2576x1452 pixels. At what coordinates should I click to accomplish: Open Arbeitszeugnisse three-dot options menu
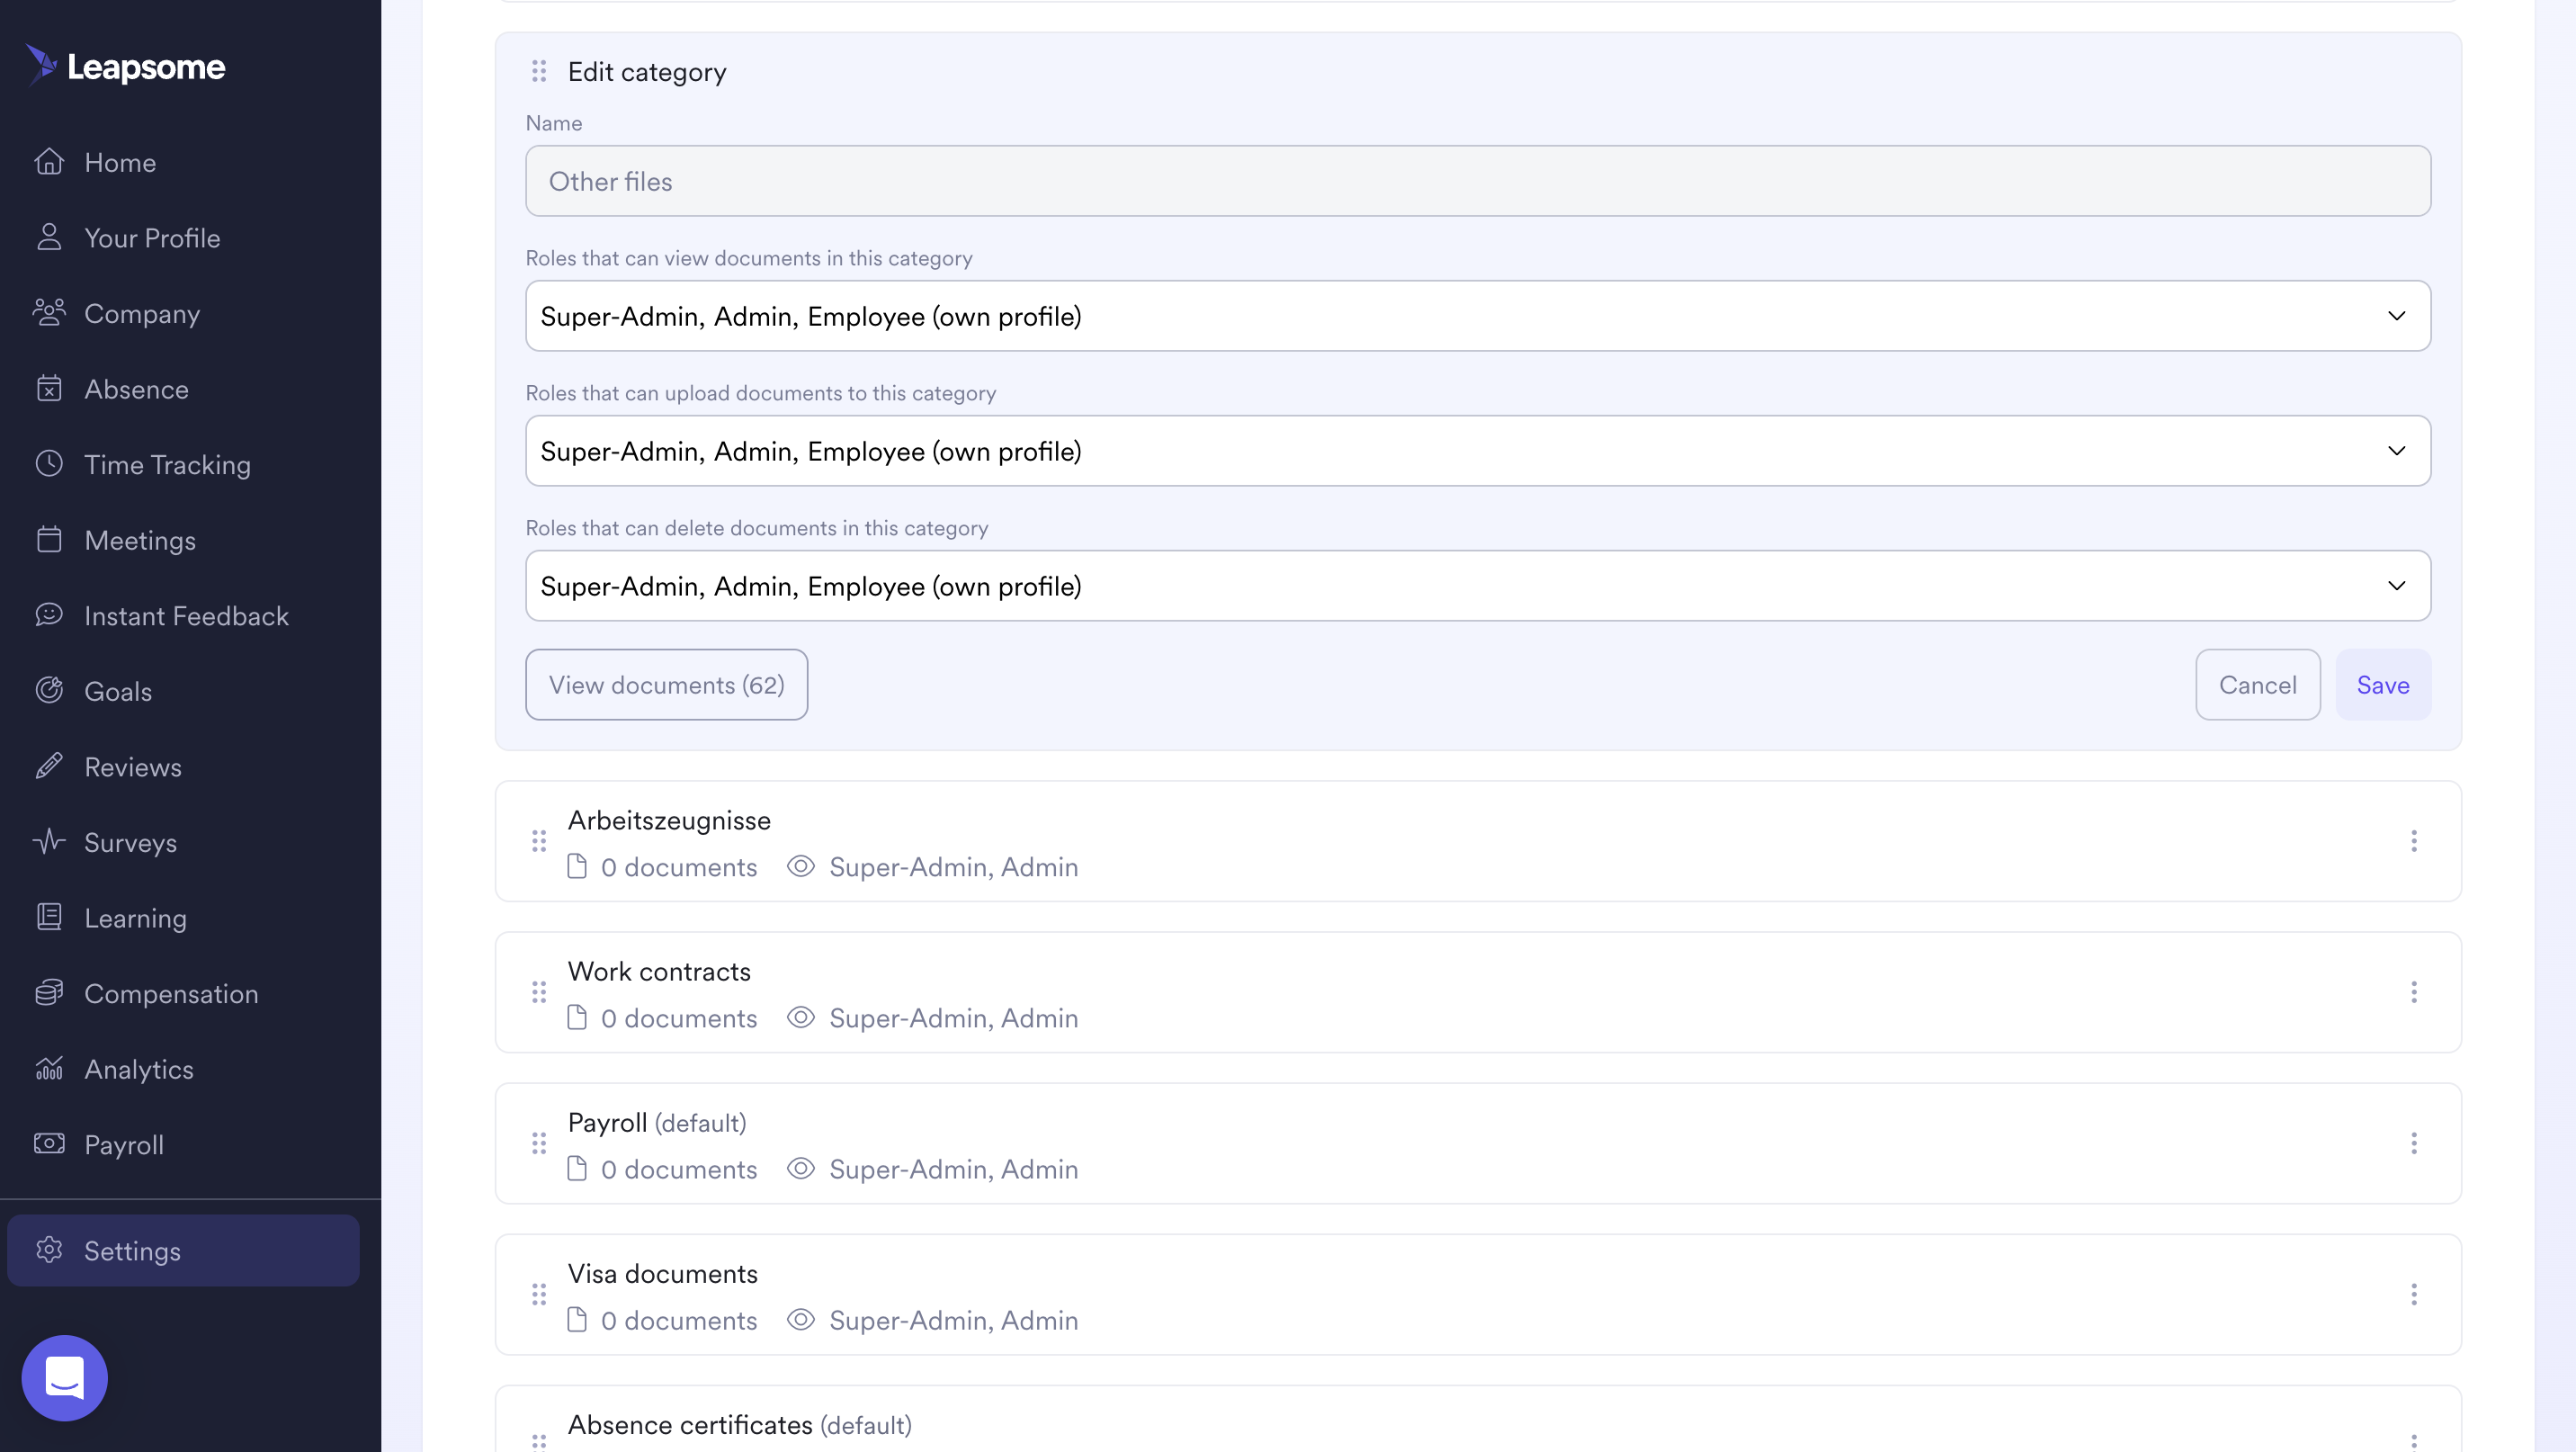[2414, 841]
